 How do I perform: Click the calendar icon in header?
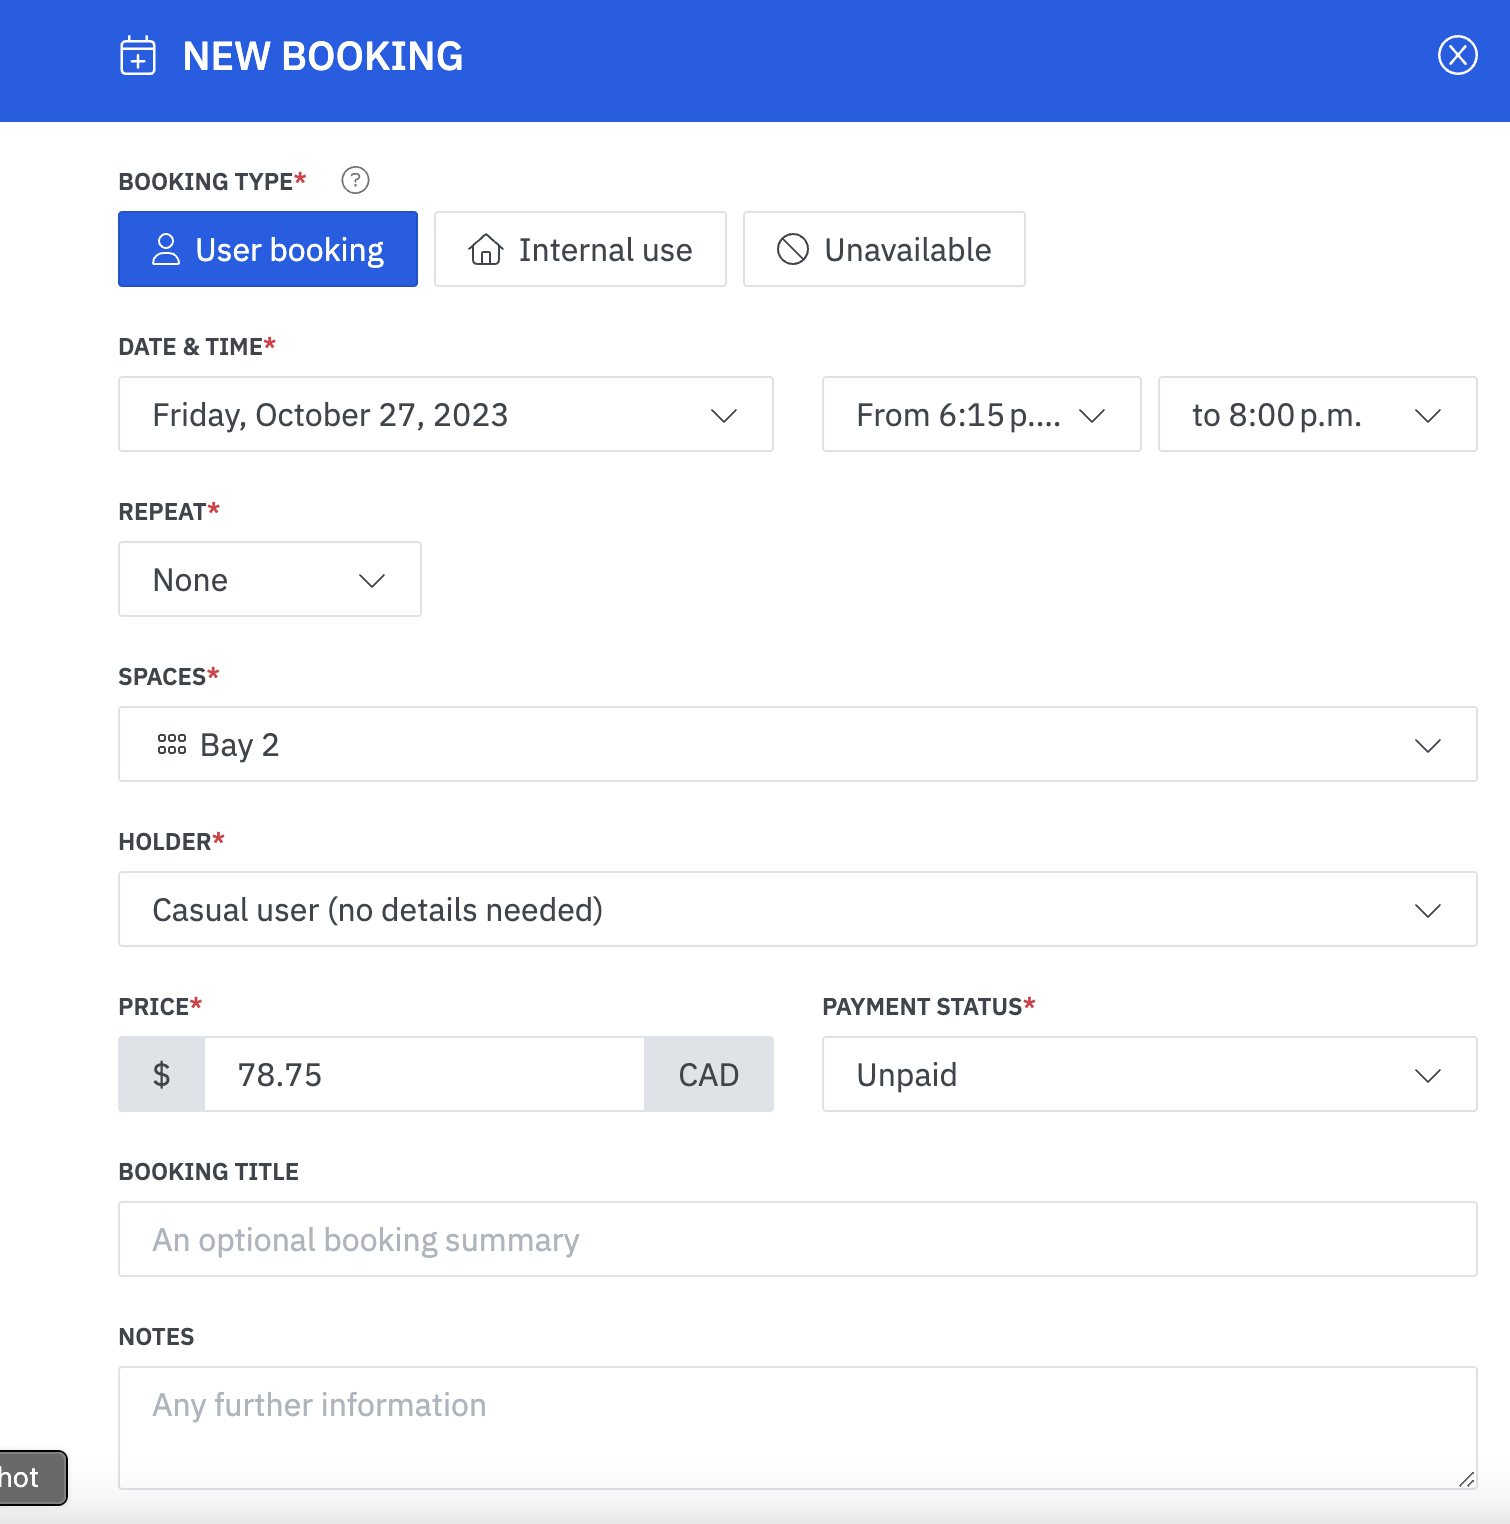click(138, 56)
